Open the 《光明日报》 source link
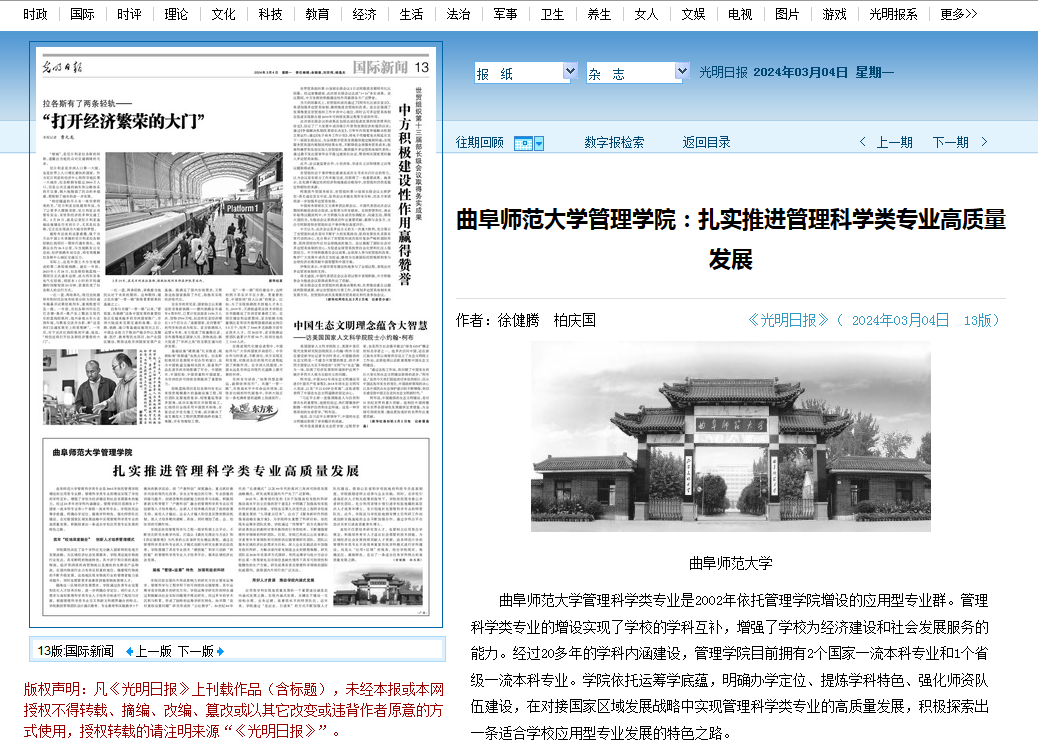Viewport: 1038px width, 754px height. point(789,320)
